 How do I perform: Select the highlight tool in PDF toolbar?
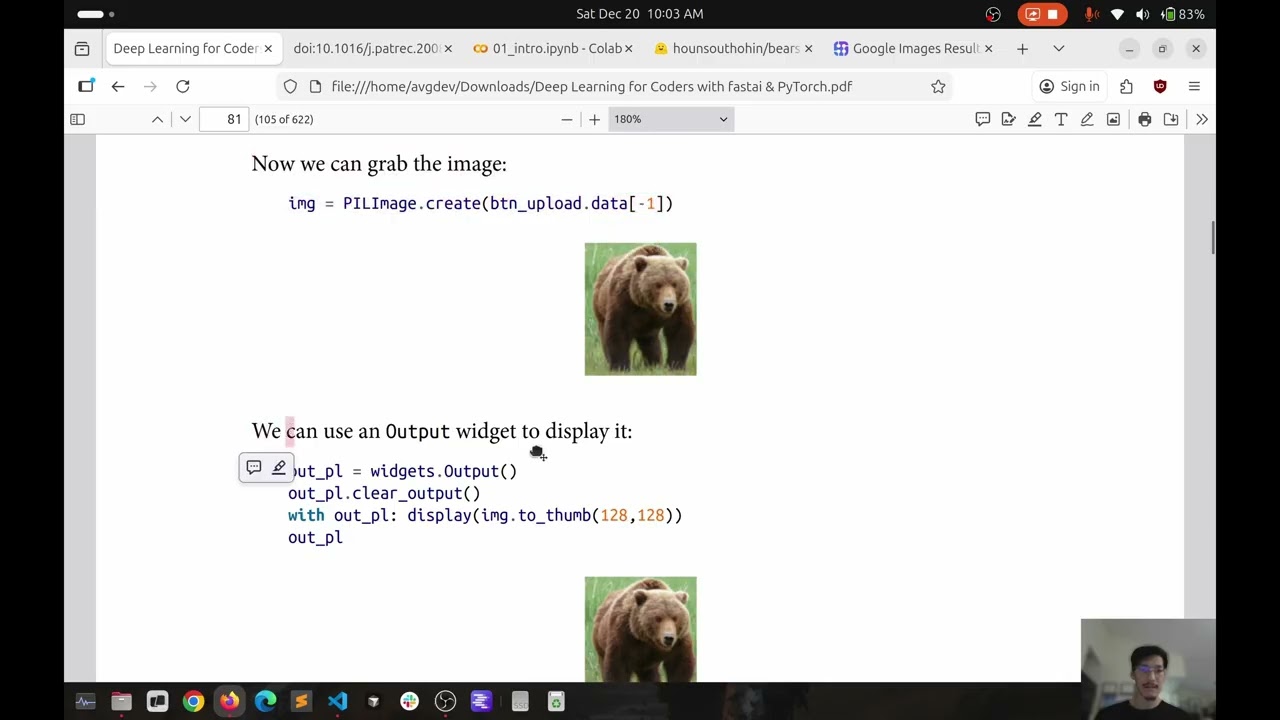click(x=1035, y=119)
